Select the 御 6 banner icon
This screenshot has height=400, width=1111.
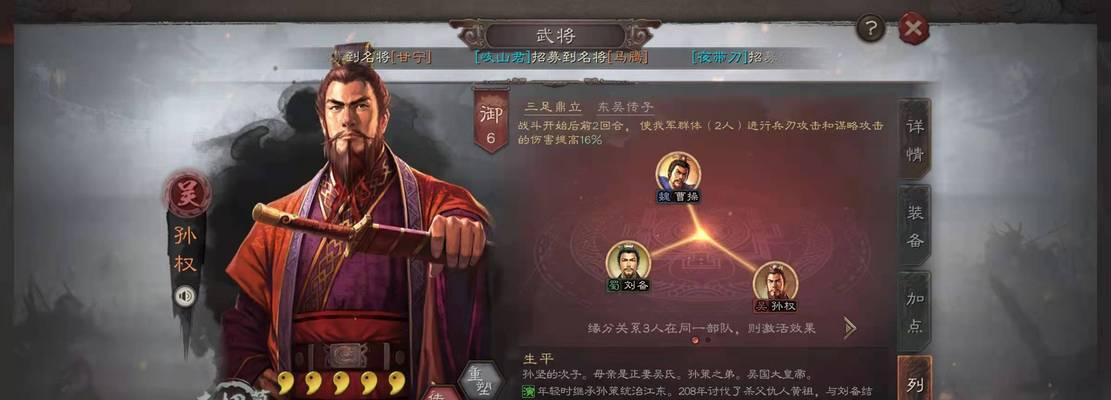tap(491, 118)
